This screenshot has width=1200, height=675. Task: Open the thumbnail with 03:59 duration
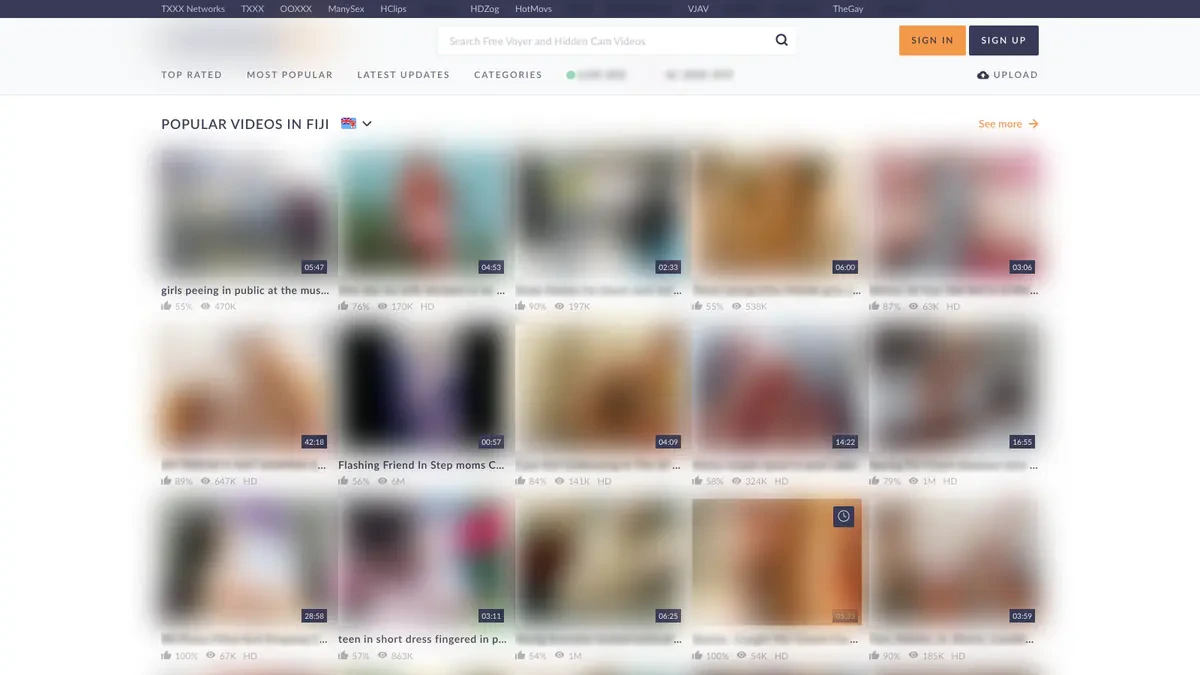coord(954,562)
